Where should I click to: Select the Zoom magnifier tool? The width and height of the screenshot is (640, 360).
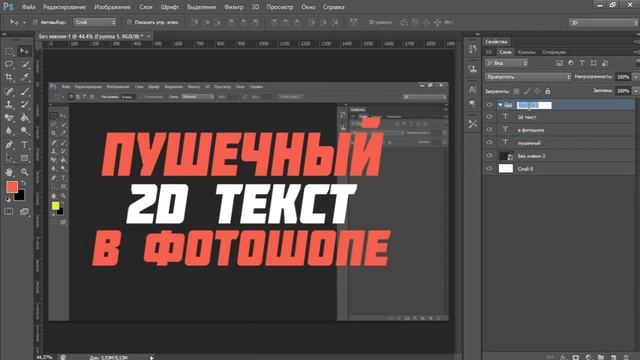25,172
